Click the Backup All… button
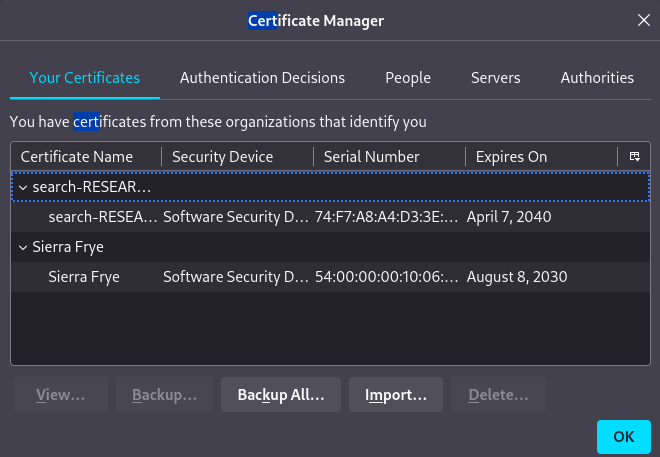This screenshot has width=660, height=457. click(x=281, y=395)
